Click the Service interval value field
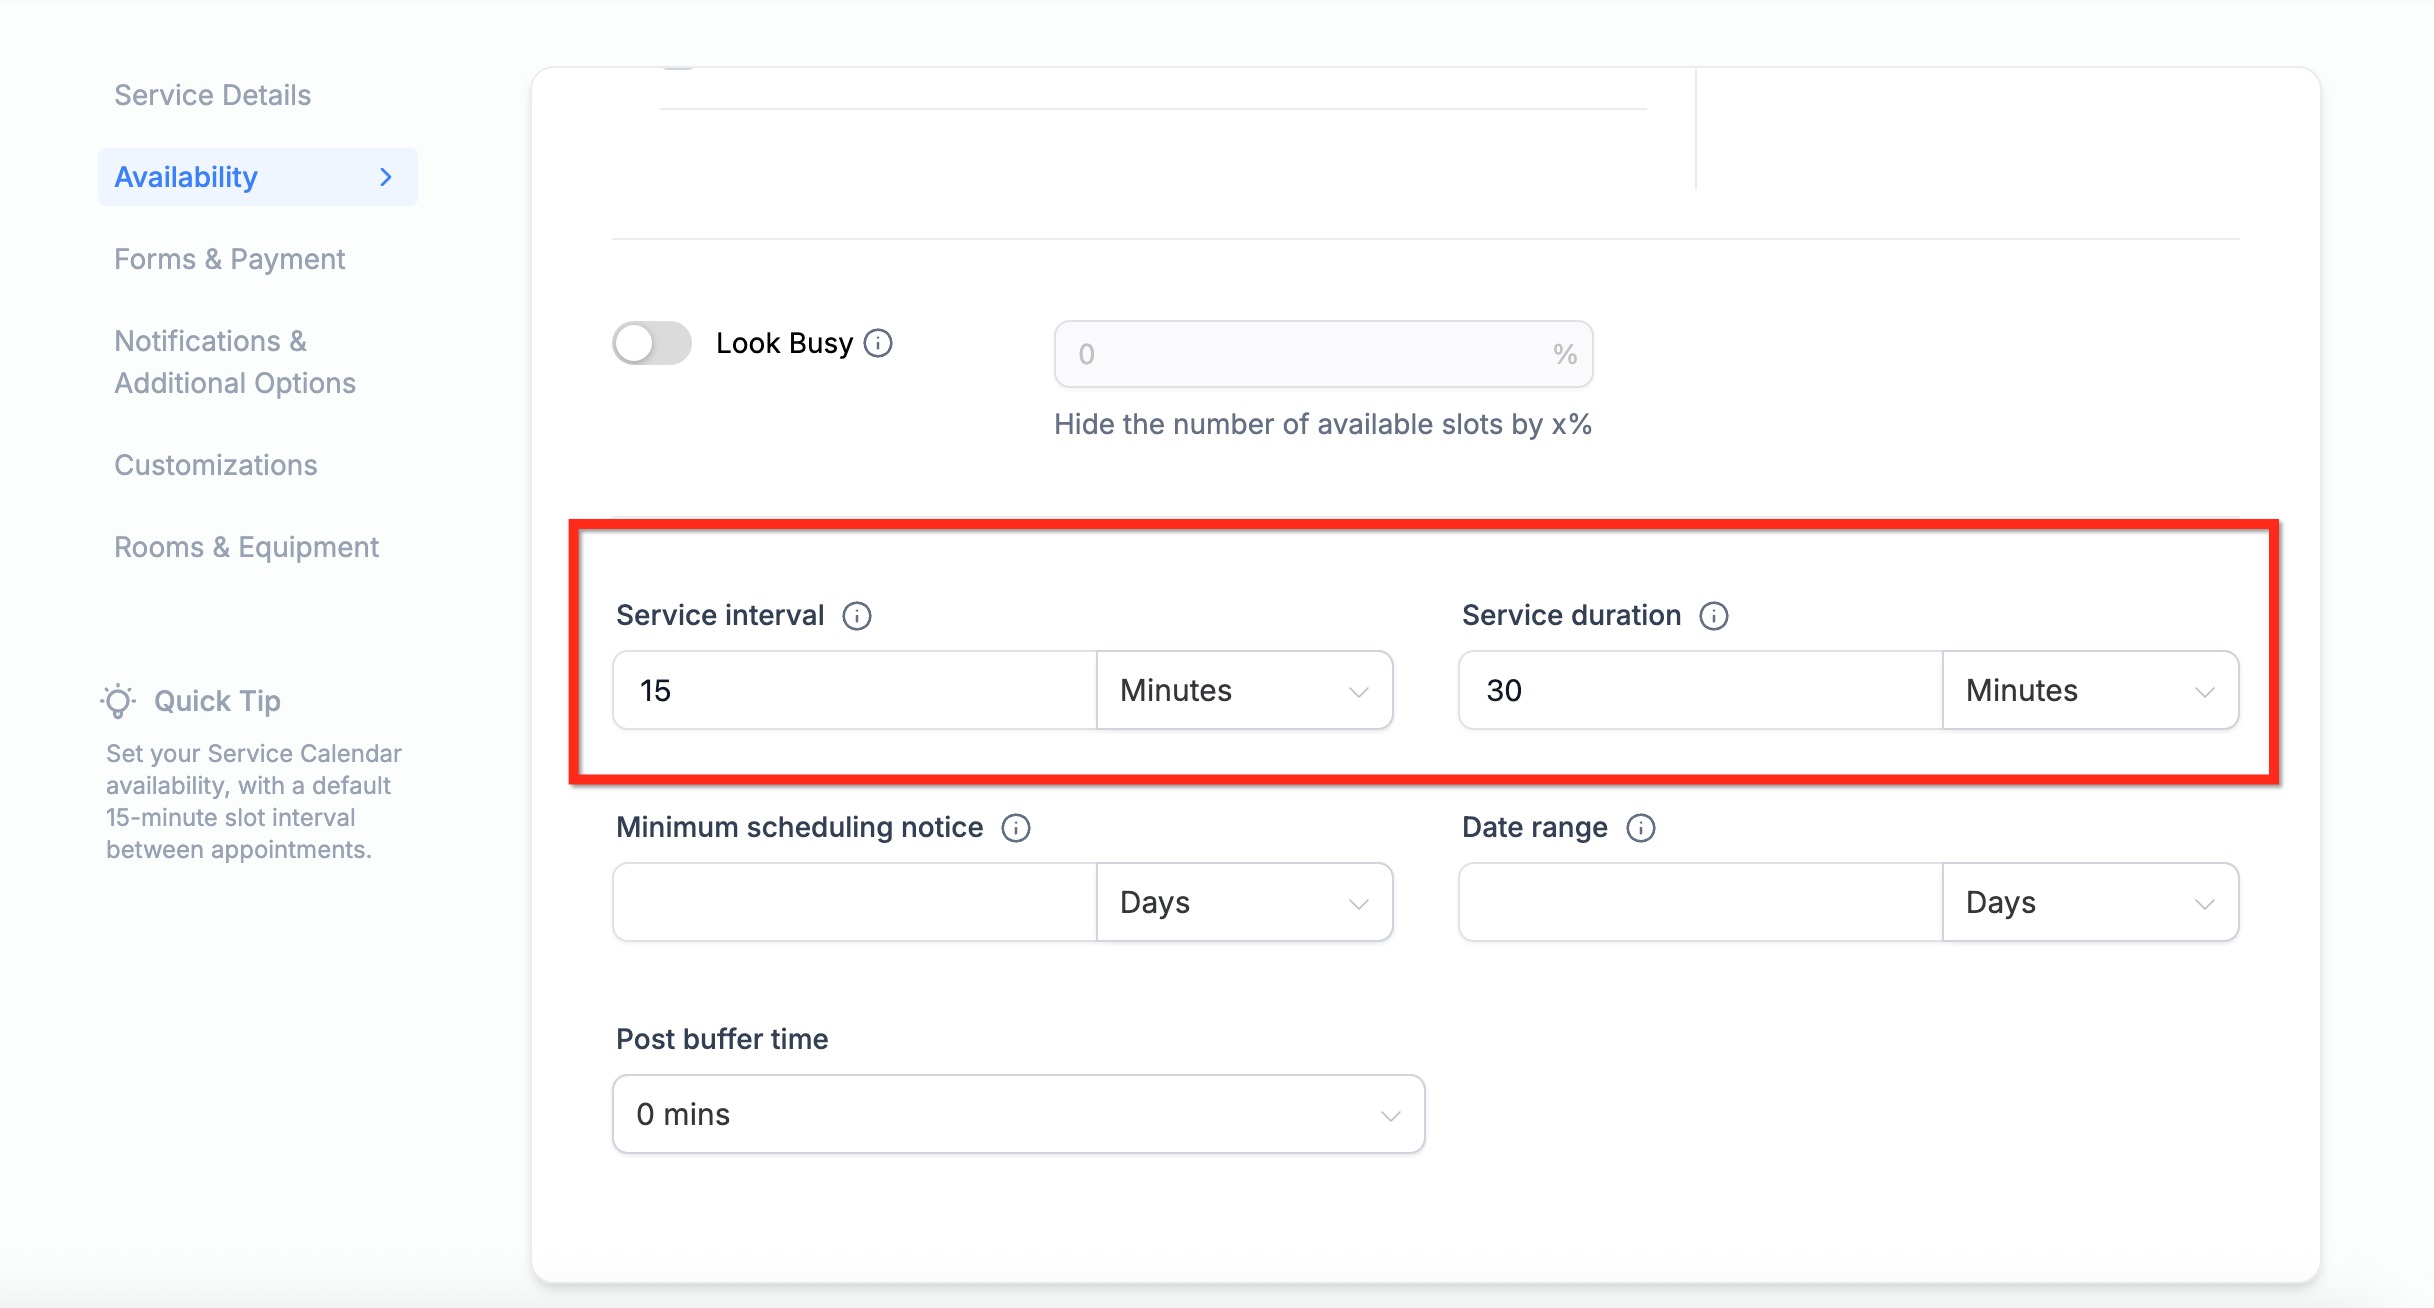Image resolution: width=2434 pixels, height=1308 pixels. coord(855,691)
